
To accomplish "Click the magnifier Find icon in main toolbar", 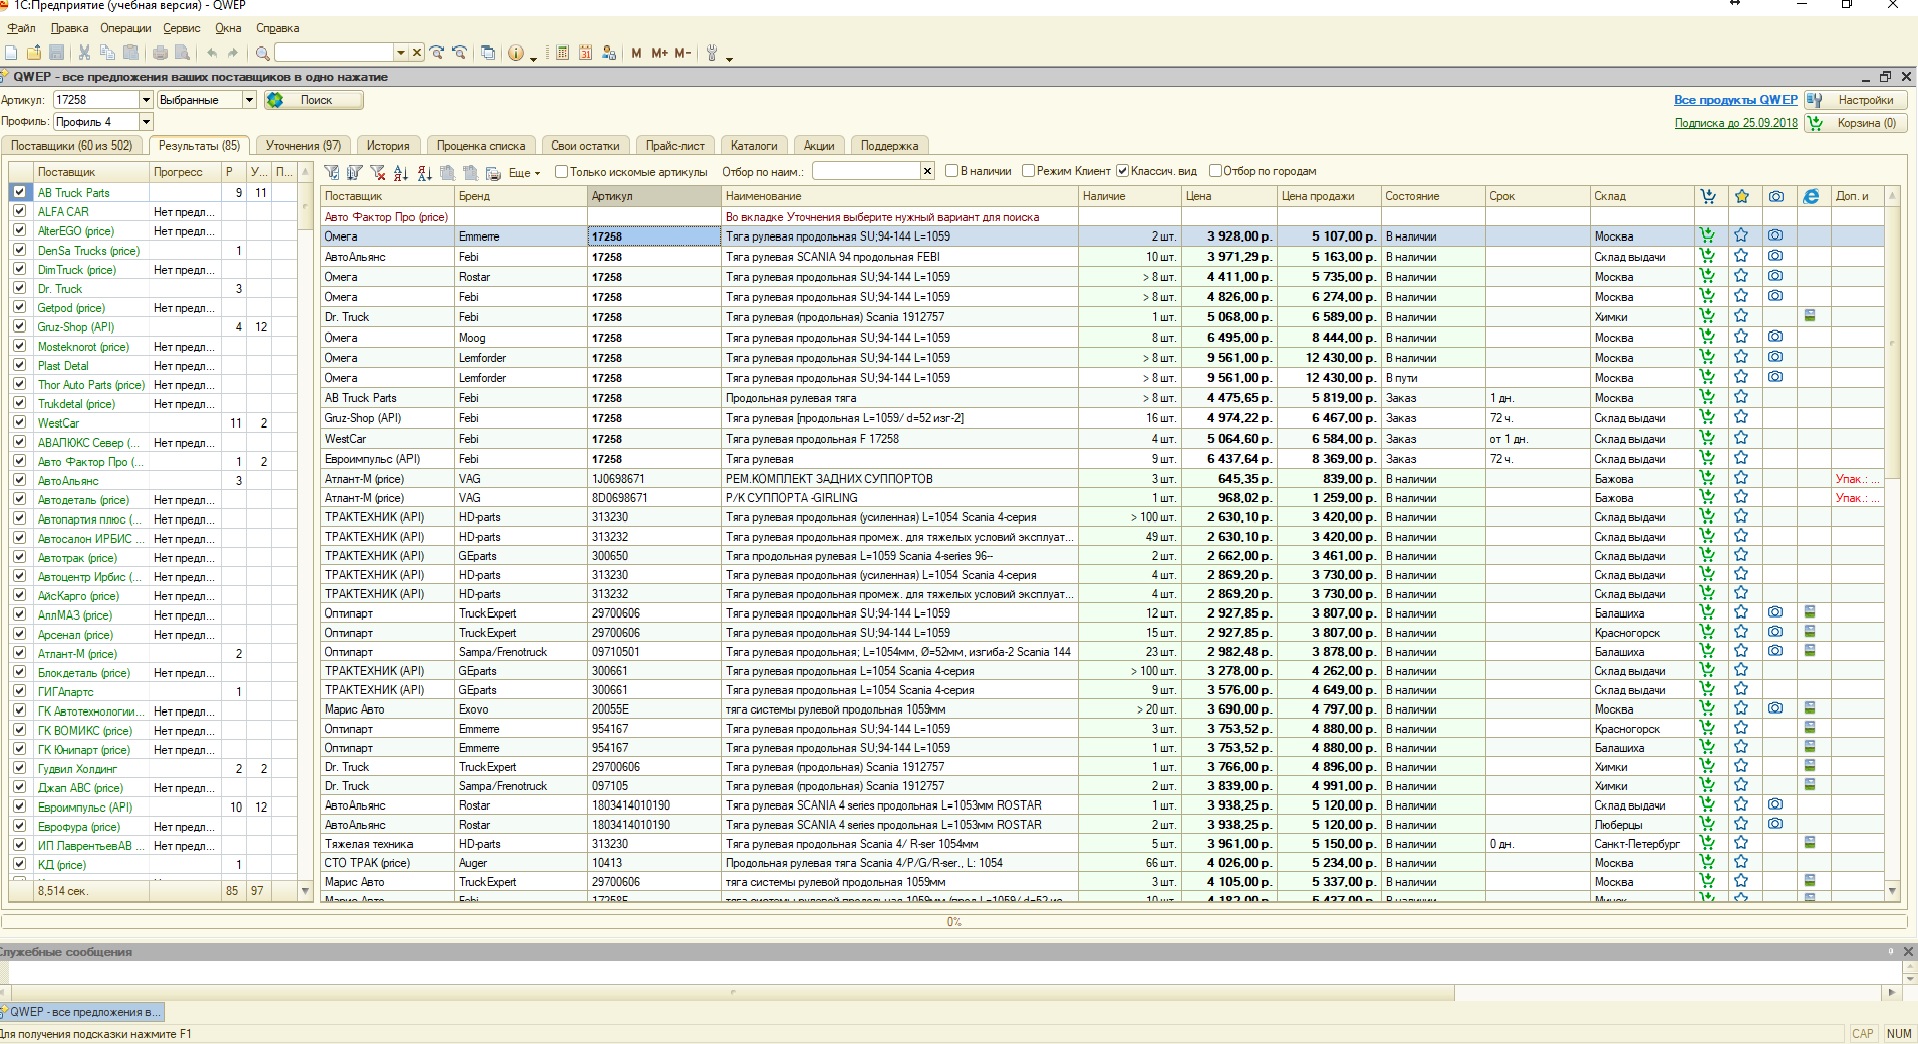I will pyautogui.click(x=262, y=53).
